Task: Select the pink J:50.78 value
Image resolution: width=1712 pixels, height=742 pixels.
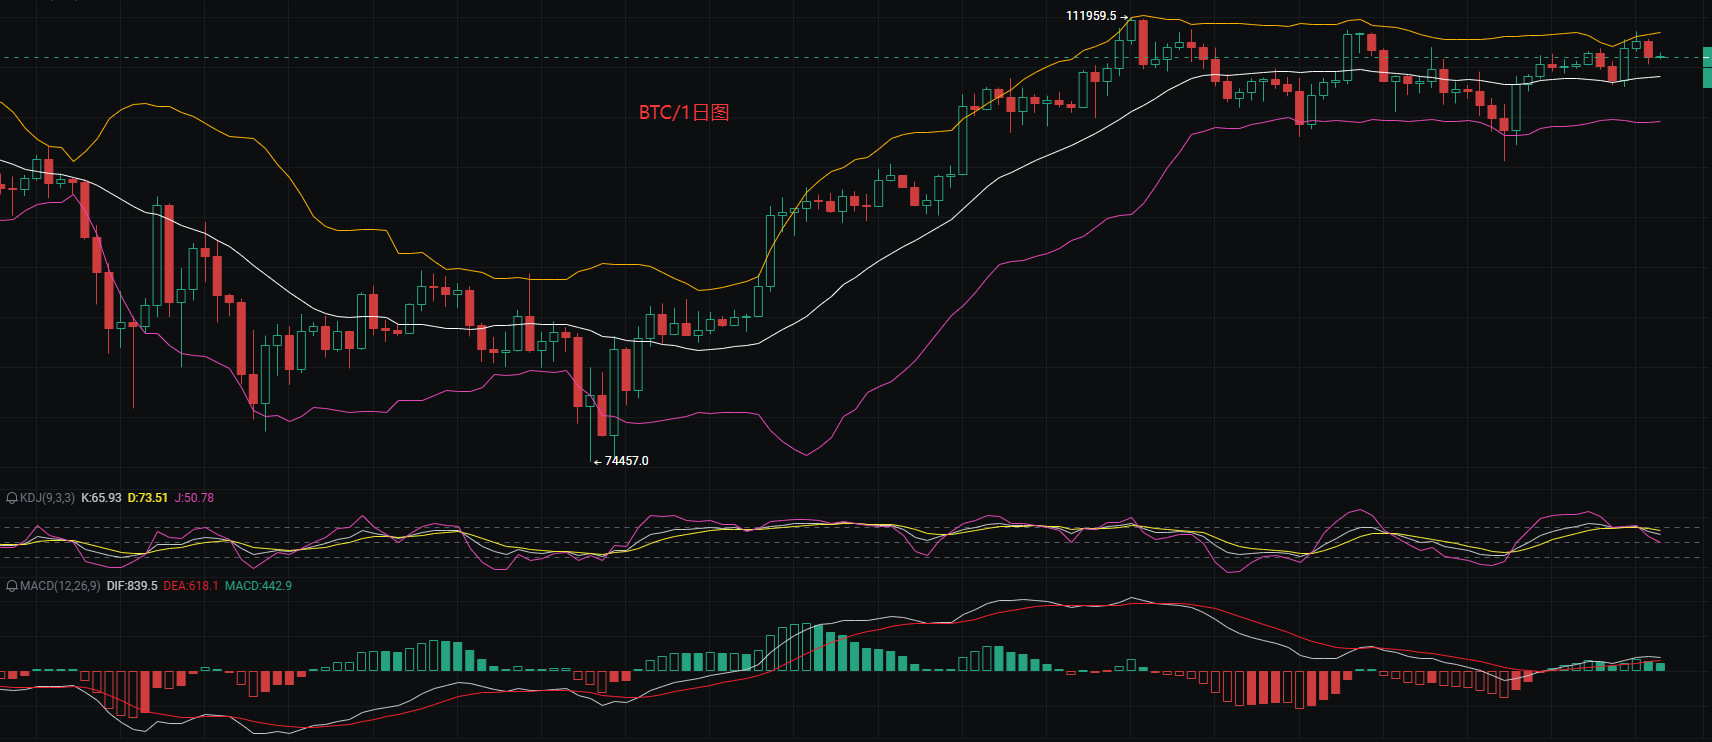Action: [194, 498]
